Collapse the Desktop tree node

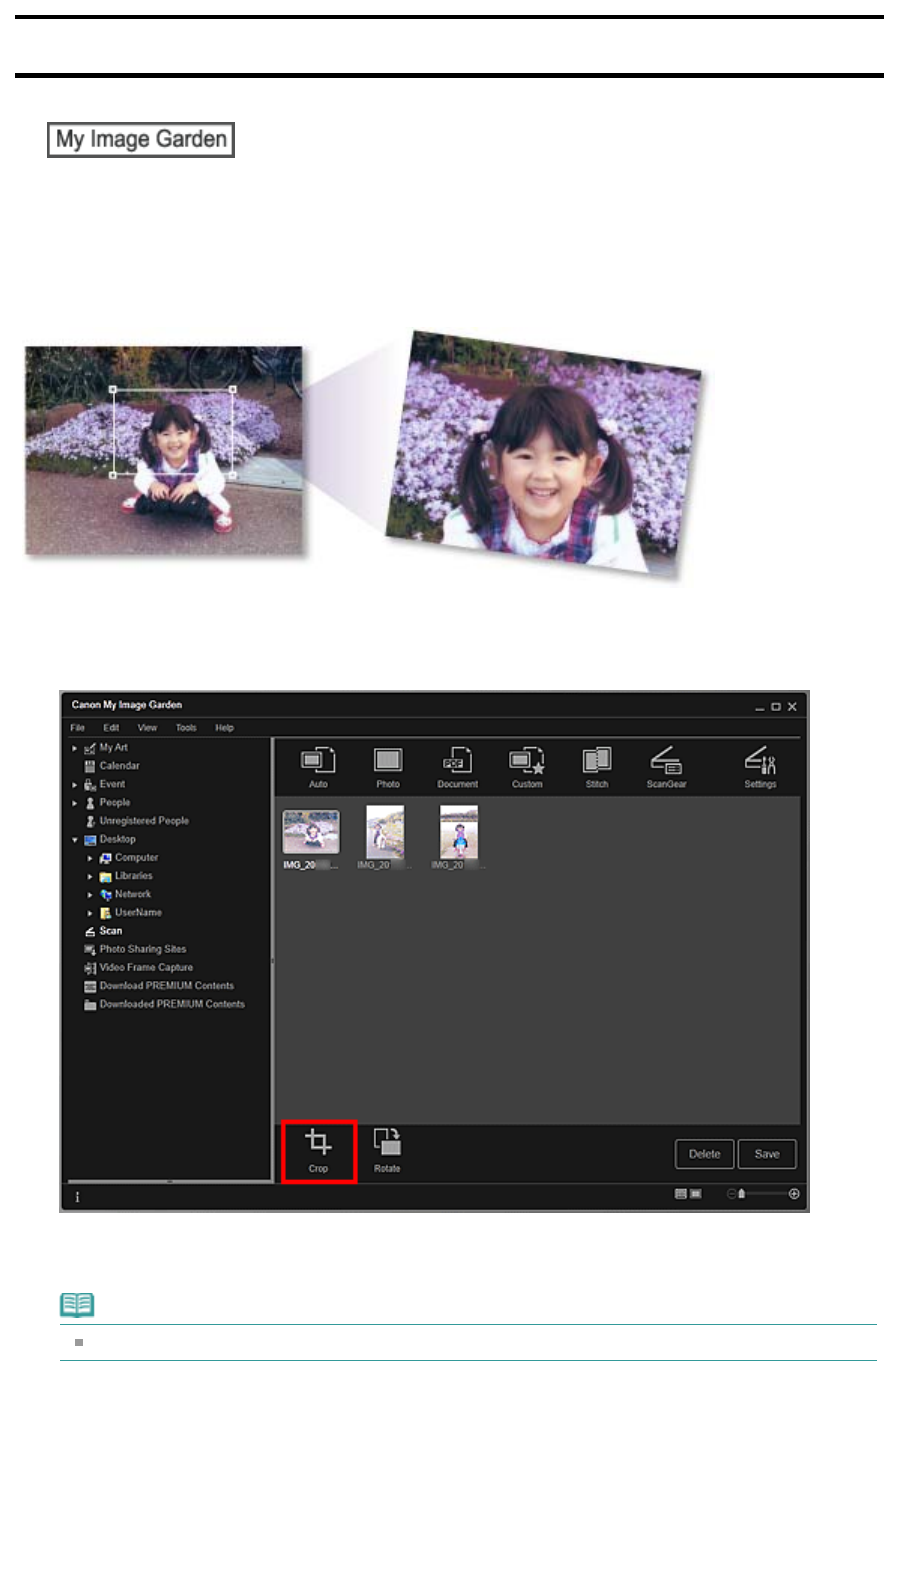click(75, 840)
